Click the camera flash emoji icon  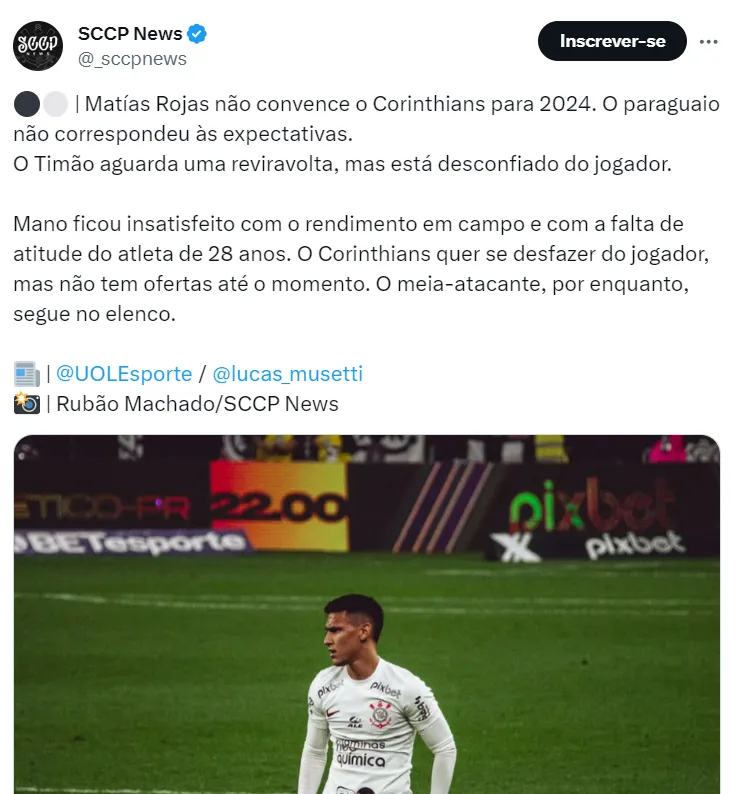(x=27, y=404)
